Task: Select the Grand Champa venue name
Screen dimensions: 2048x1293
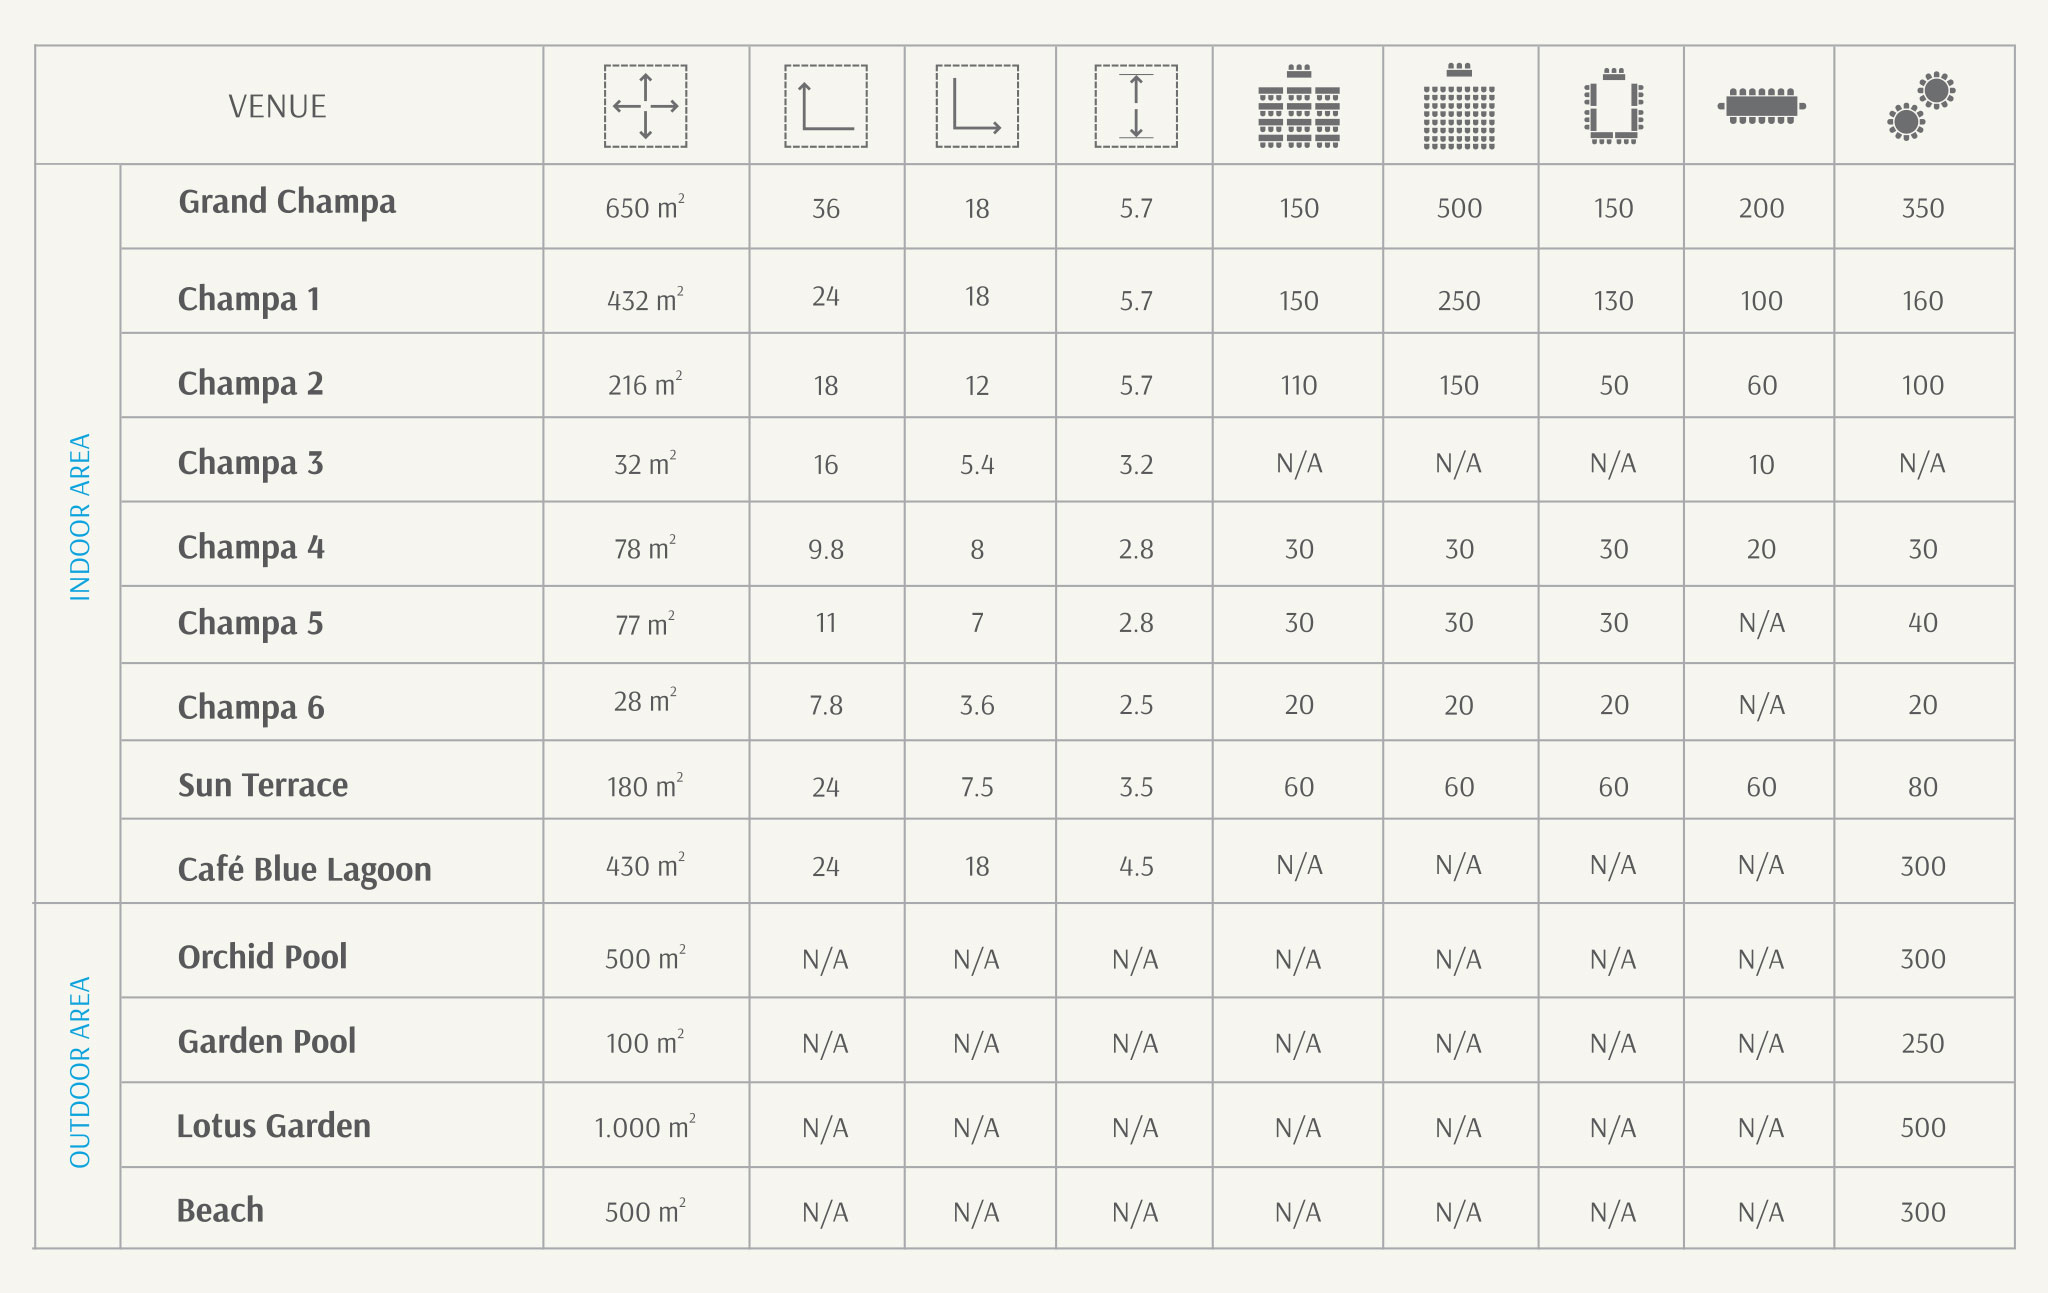Action: click(x=287, y=202)
